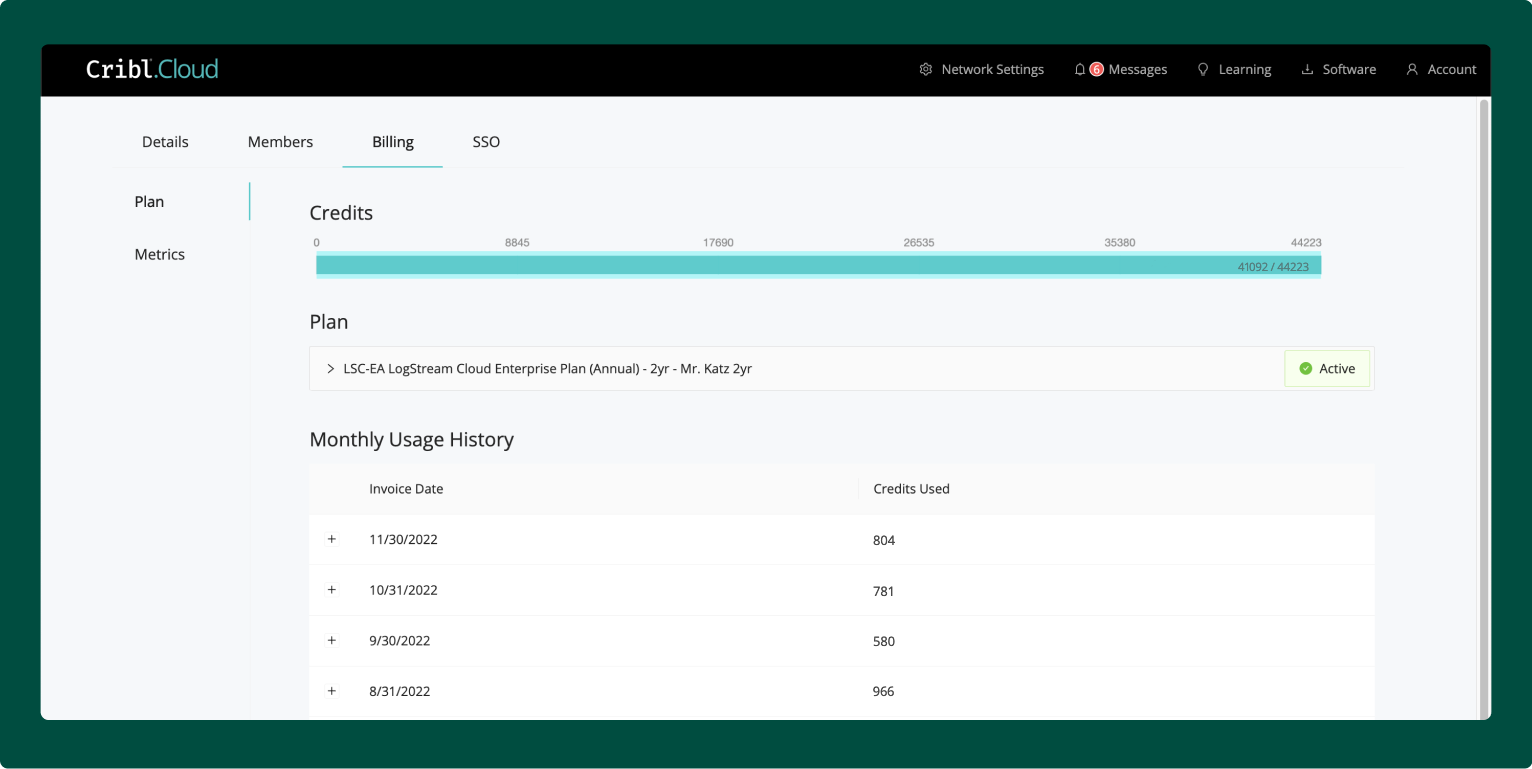Click the 10/31/2022 invoice date

point(403,590)
